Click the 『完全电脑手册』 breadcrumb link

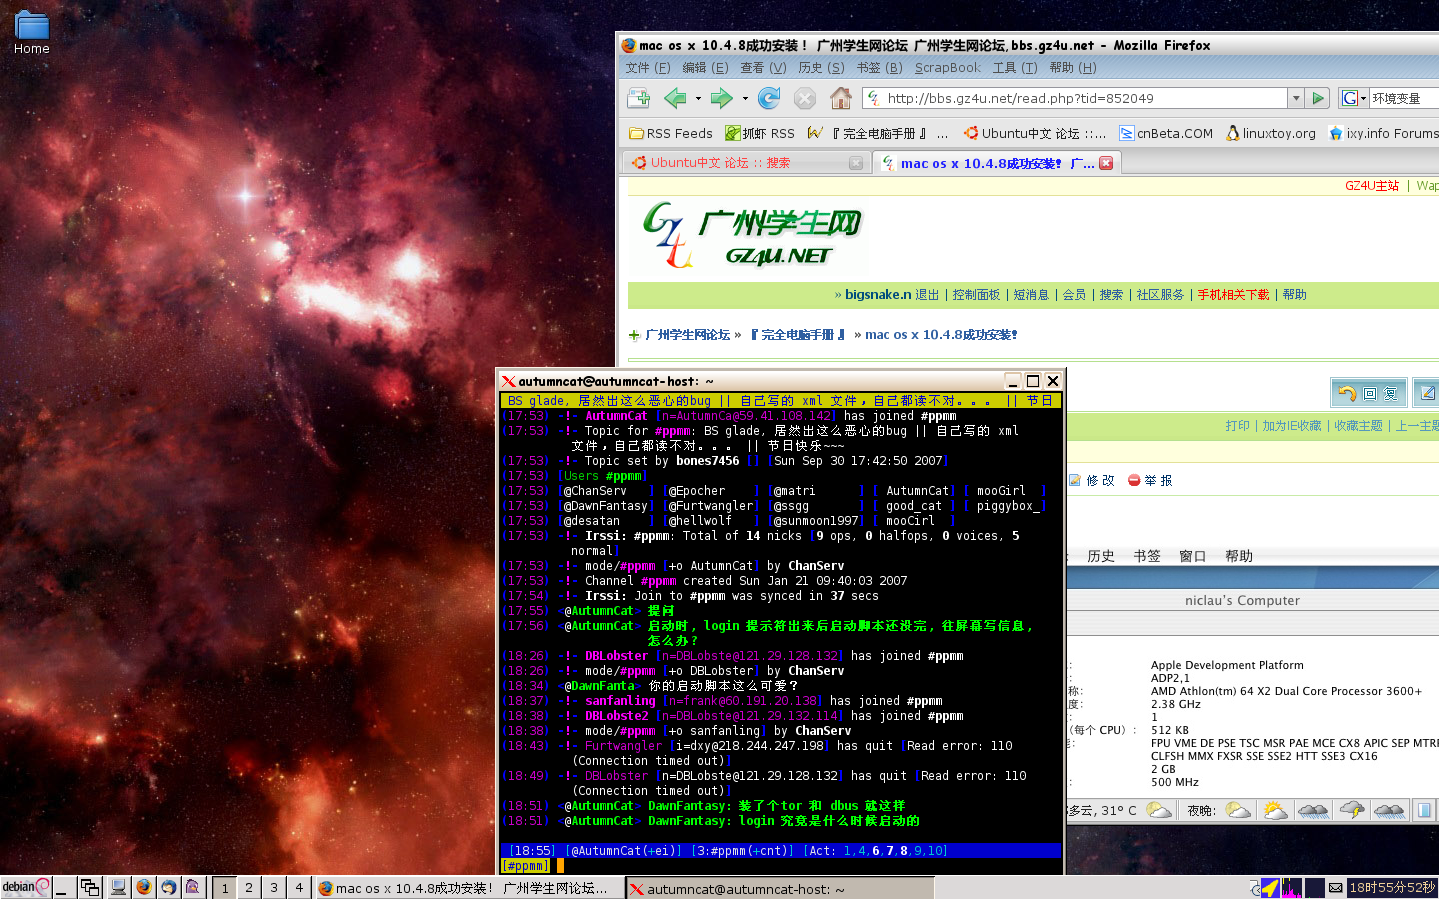(x=797, y=335)
